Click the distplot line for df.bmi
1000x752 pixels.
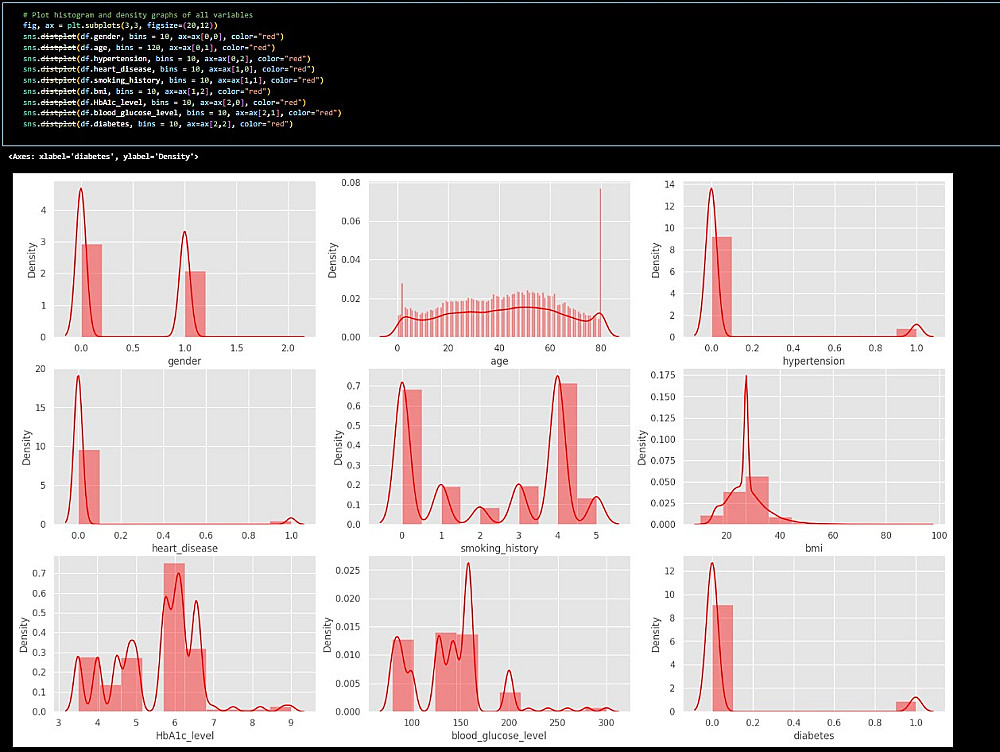[x=147, y=91]
